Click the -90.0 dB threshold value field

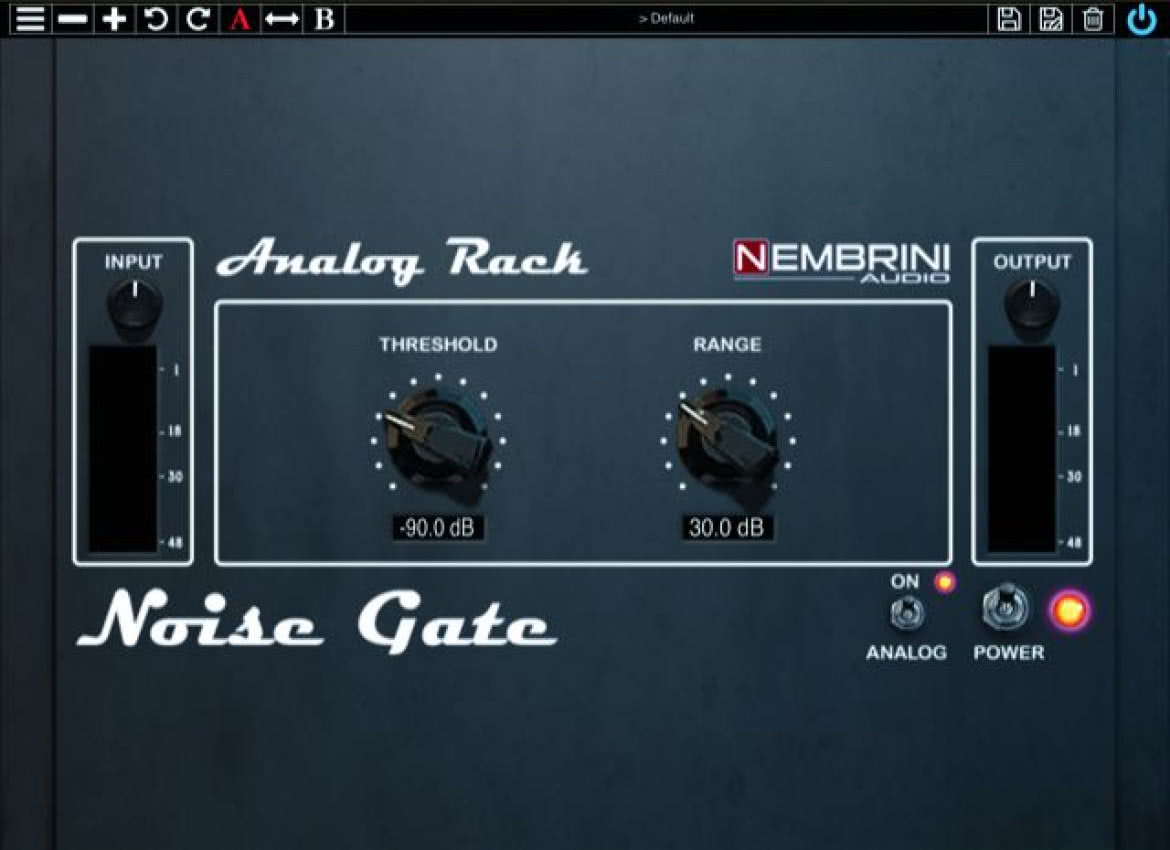point(438,528)
